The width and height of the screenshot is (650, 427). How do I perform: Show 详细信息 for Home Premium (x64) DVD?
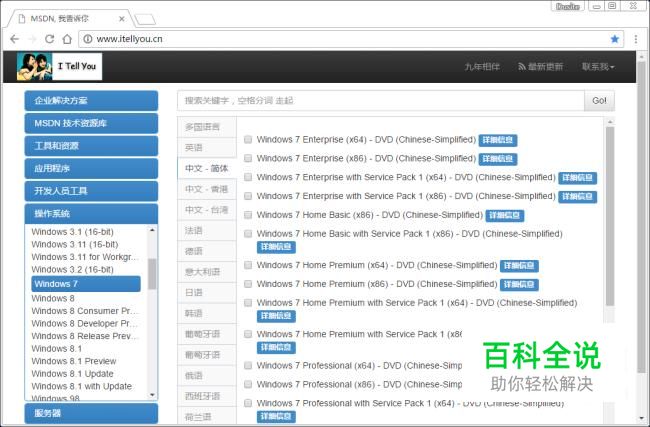[519, 266]
